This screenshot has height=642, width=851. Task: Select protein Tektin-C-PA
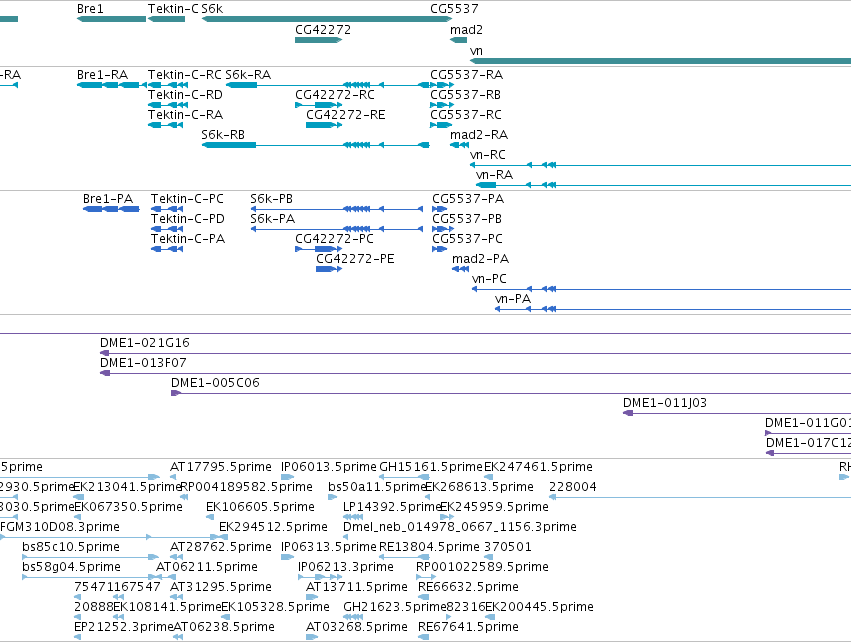(188, 239)
